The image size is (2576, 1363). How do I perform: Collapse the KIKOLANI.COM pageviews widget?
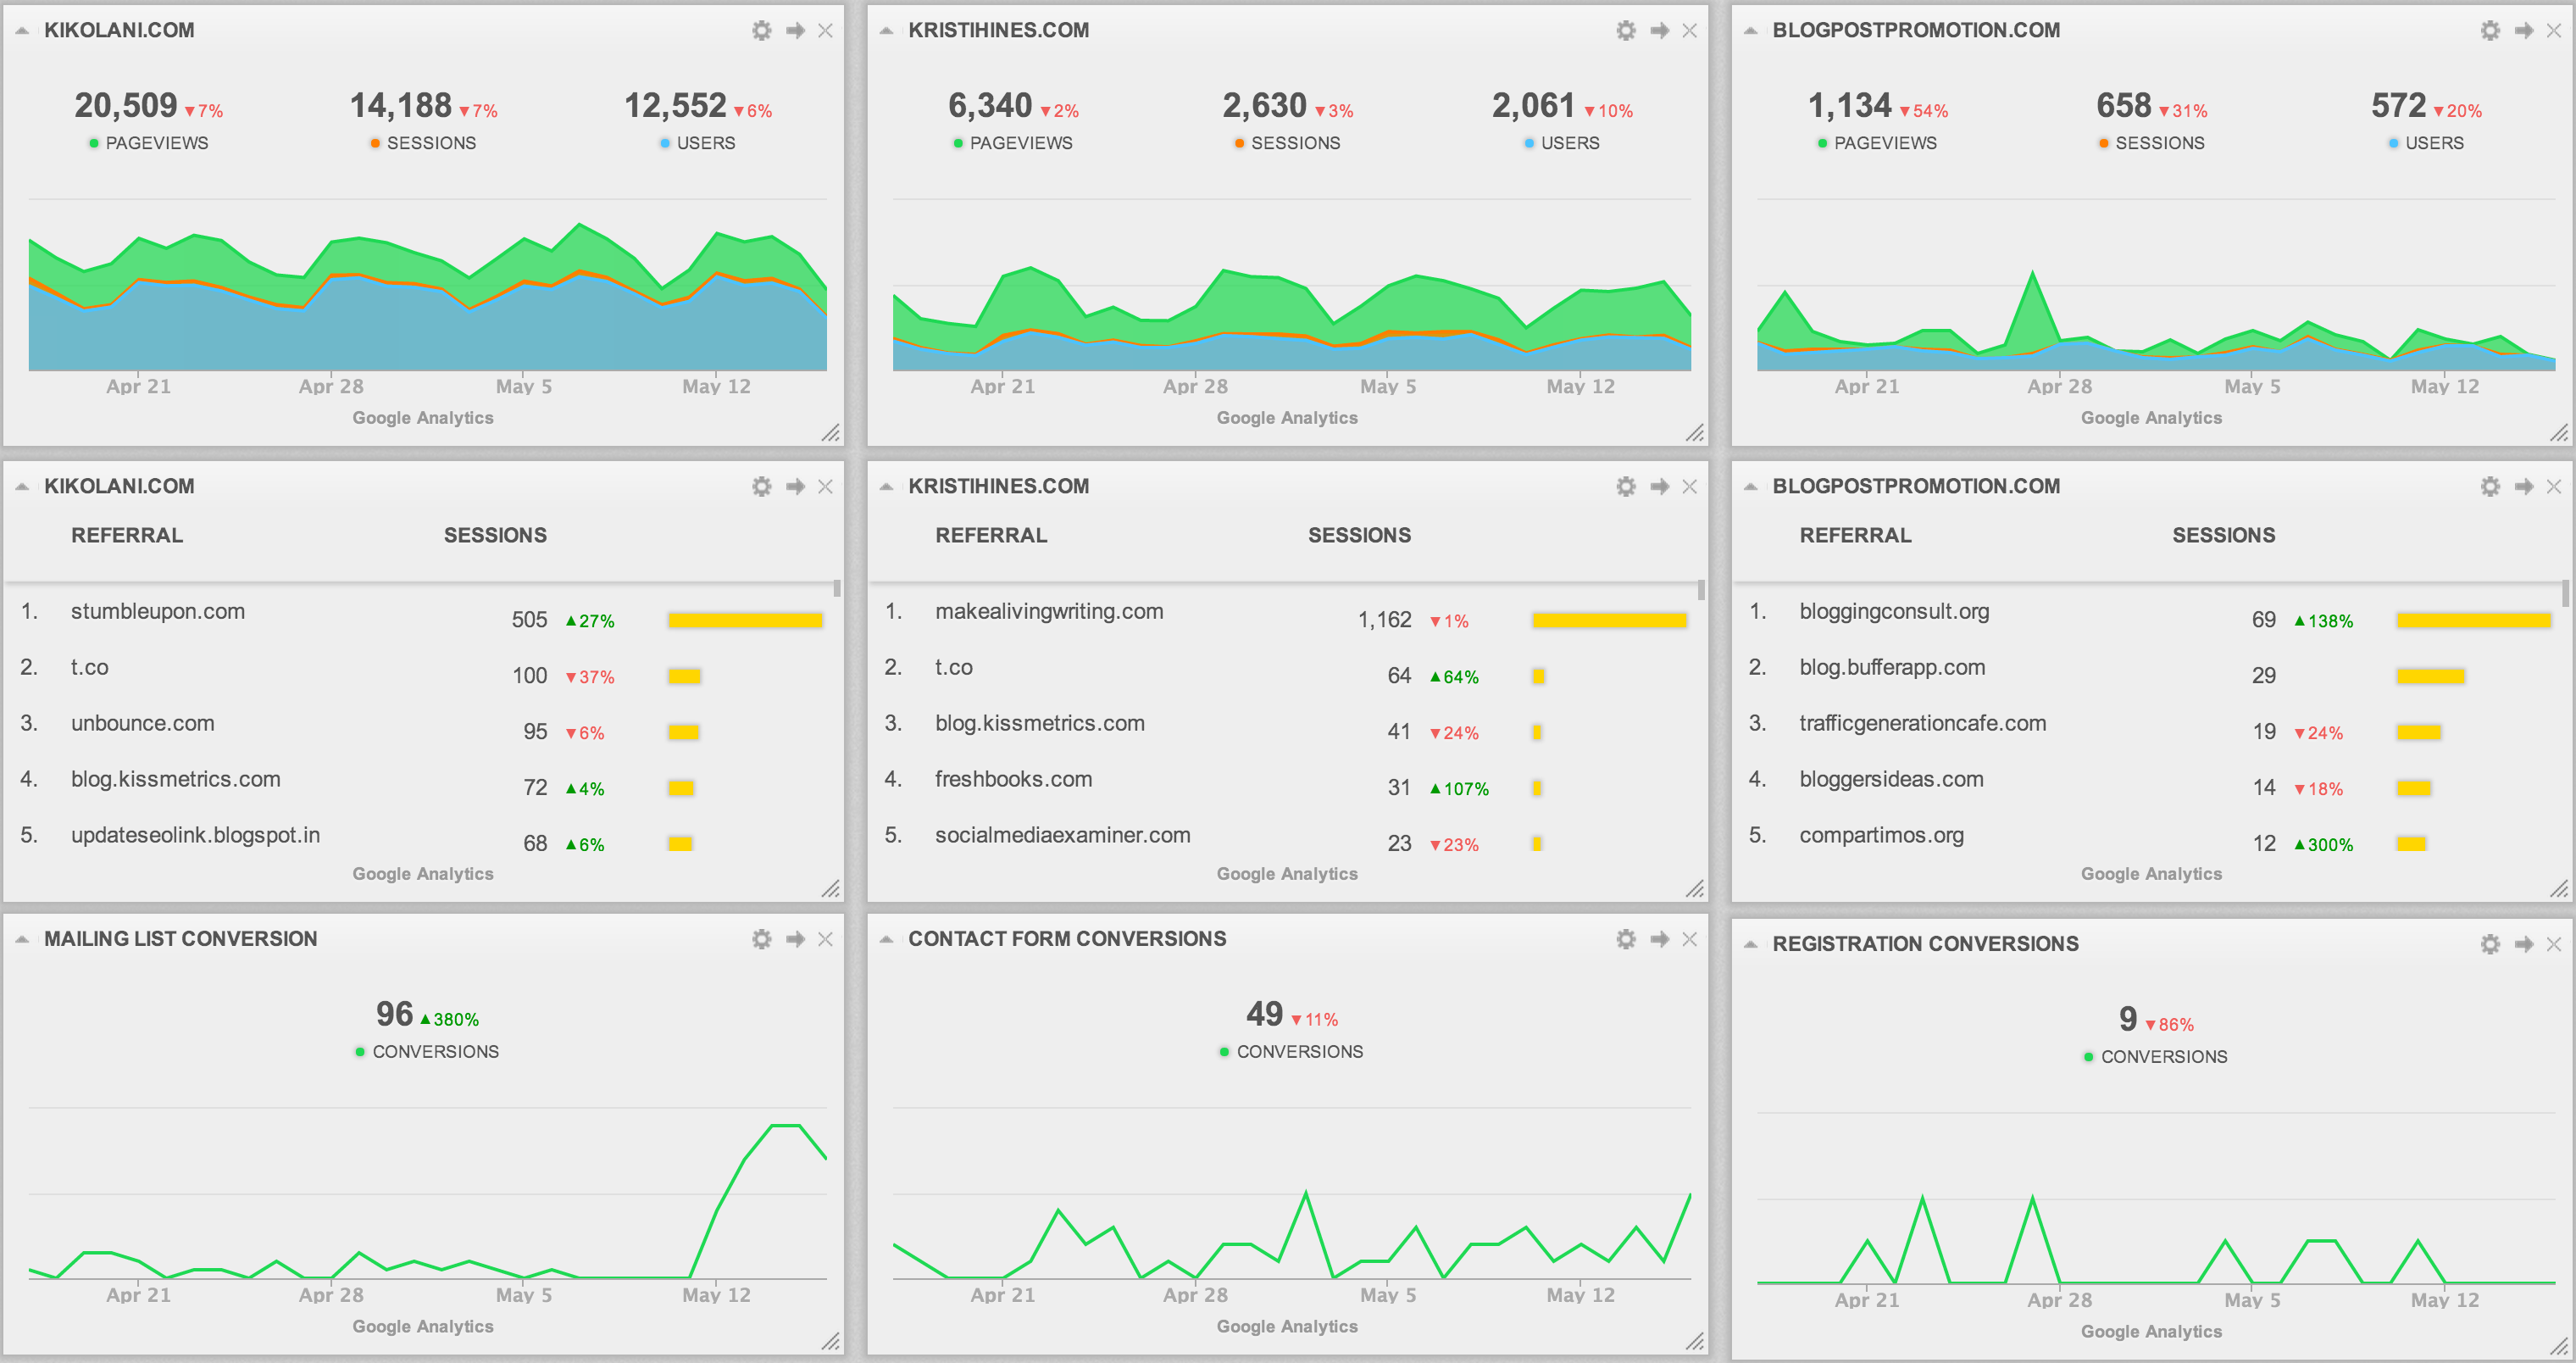point(22,30)
